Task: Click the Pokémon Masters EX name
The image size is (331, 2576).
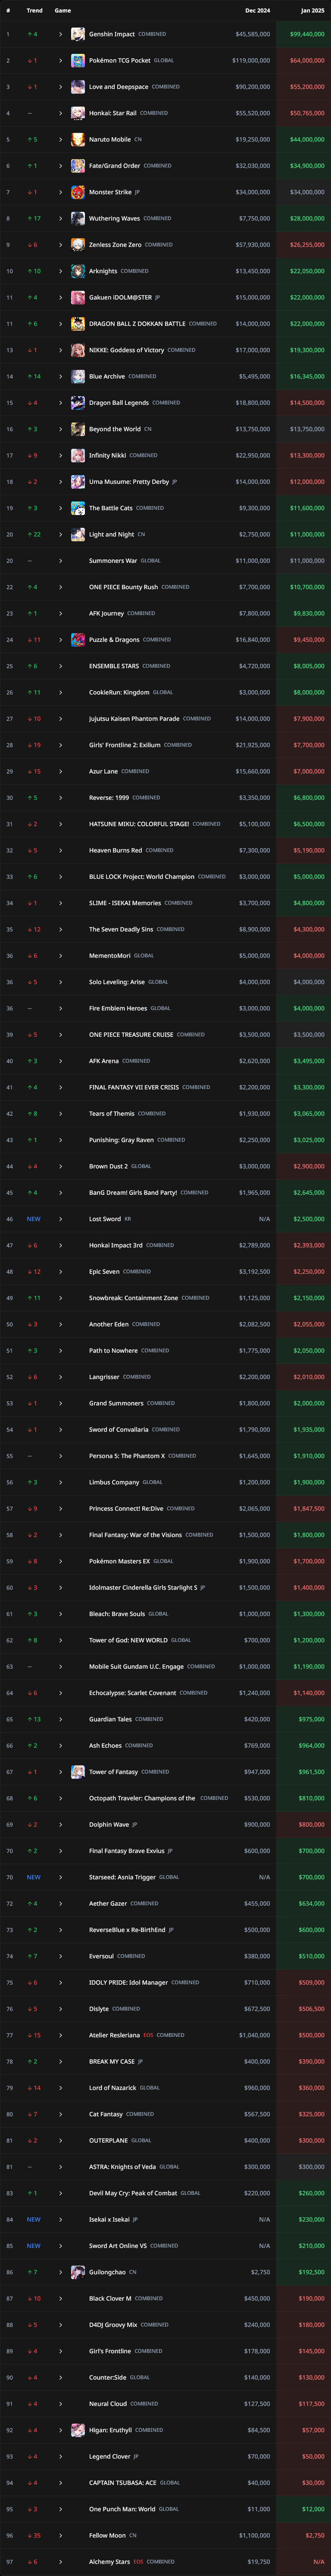Action: click(119, 1561)
